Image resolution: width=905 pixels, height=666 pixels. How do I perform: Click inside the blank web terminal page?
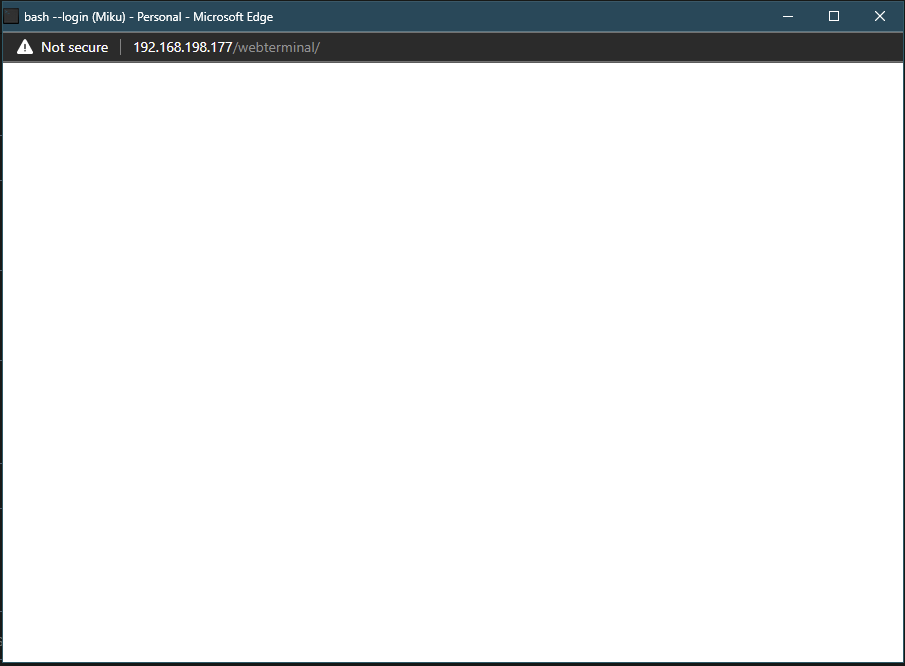(x=452, y=362)
